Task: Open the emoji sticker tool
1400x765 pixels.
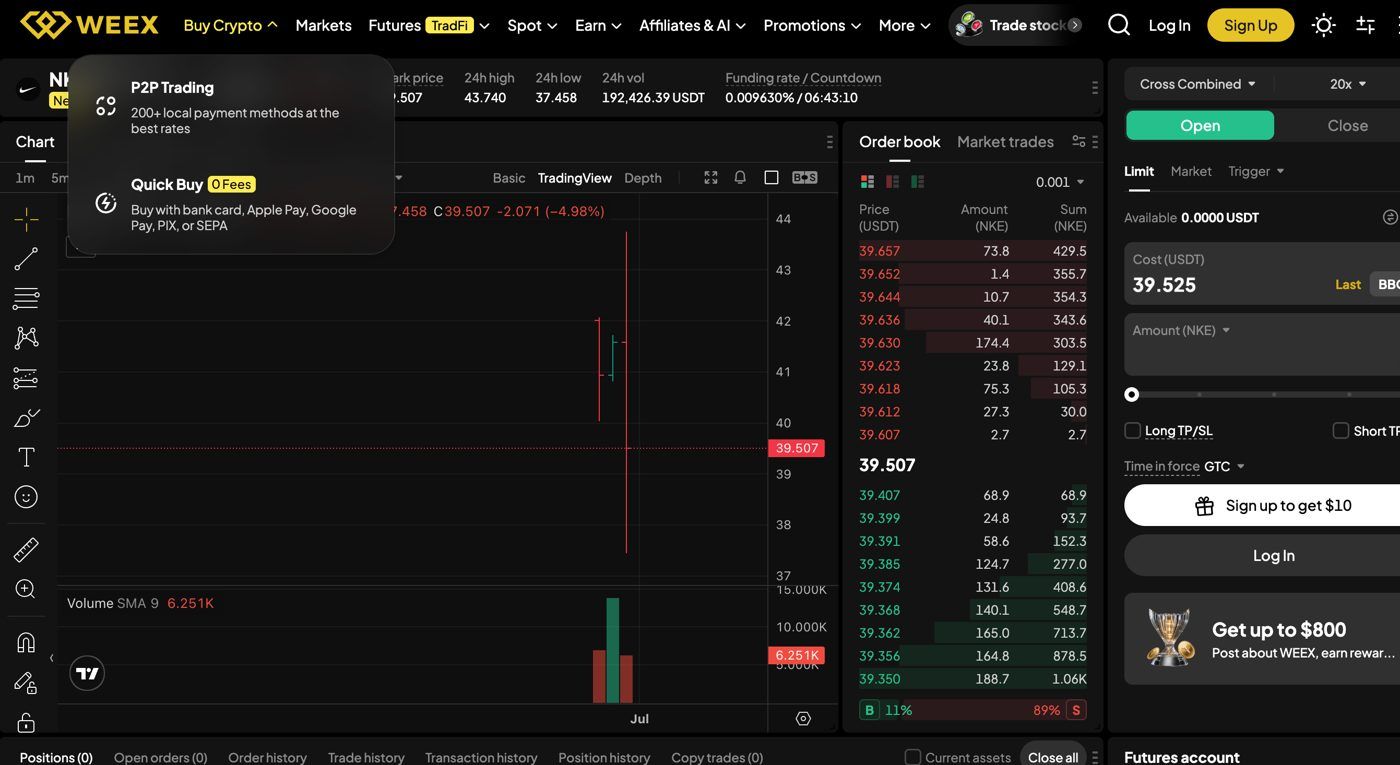Action: (26, 497)
